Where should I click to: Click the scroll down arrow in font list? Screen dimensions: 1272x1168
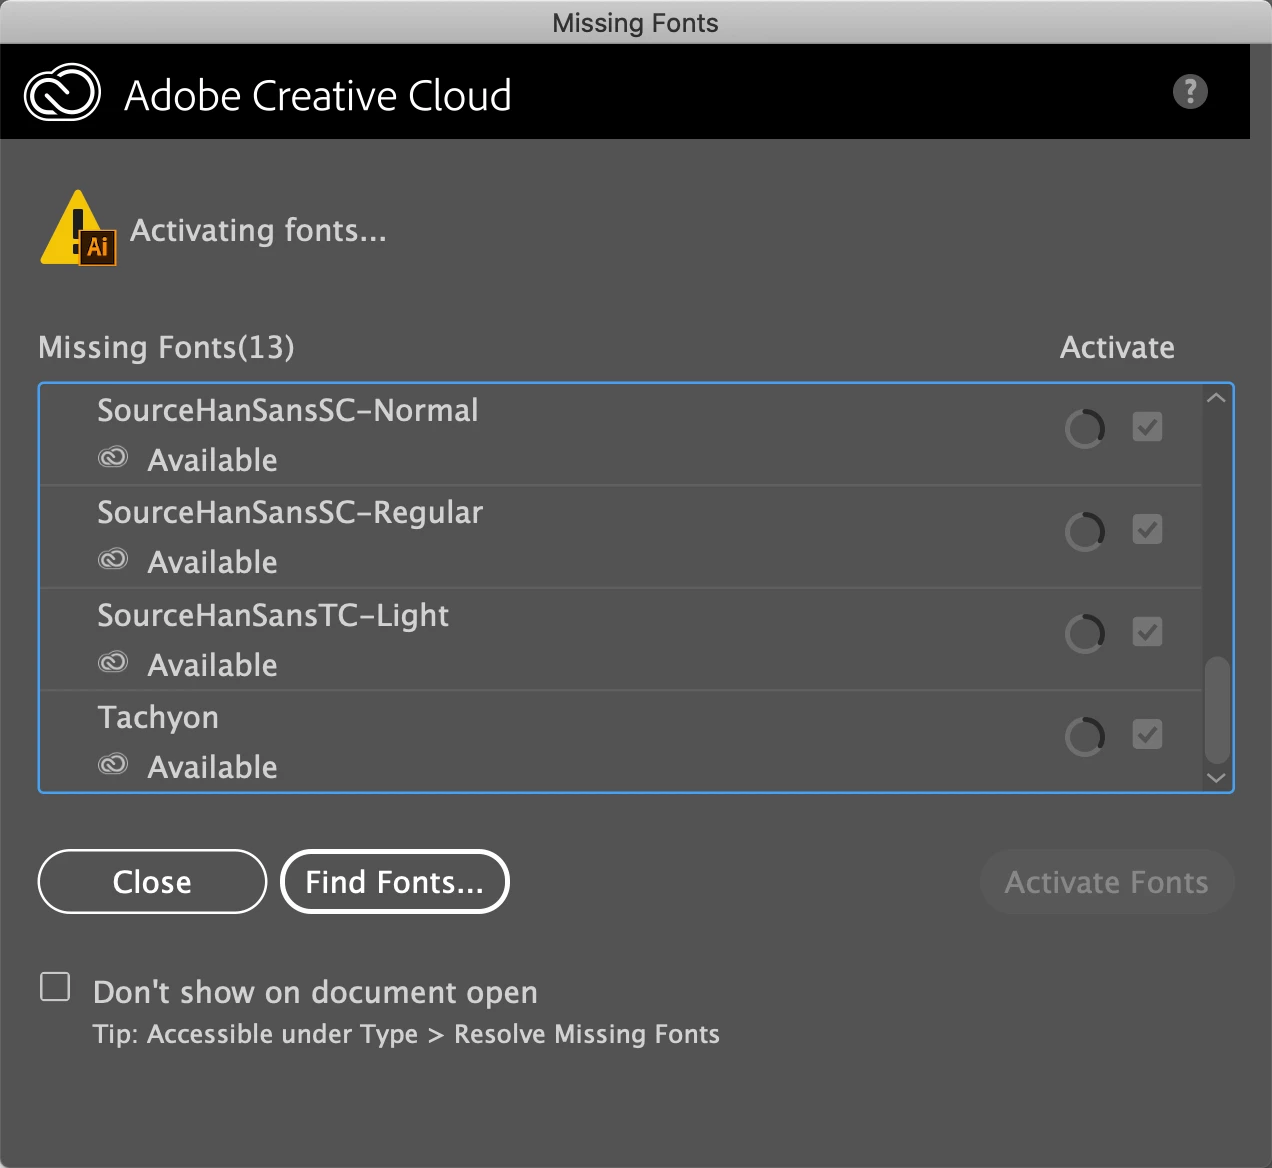tap(1216, 777)
